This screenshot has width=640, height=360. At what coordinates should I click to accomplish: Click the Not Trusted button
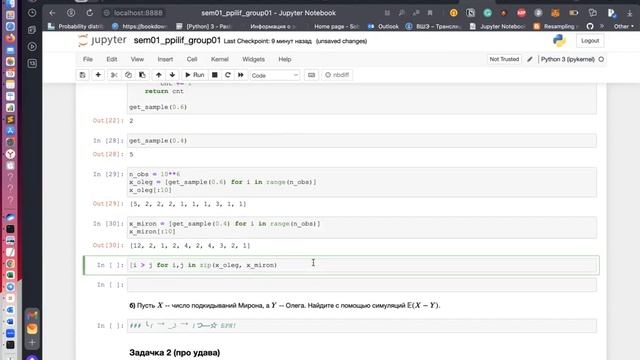click(x=504, y=59)
